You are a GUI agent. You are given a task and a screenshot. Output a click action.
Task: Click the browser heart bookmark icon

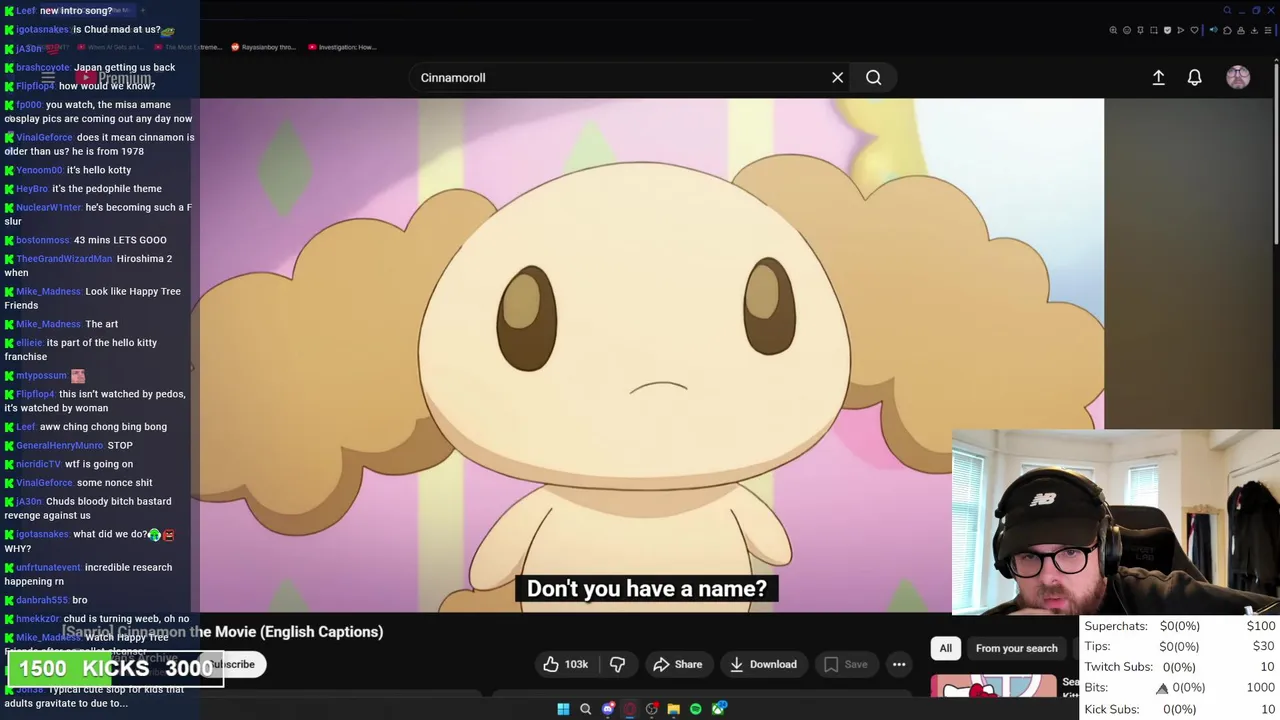coord(1194,30)
